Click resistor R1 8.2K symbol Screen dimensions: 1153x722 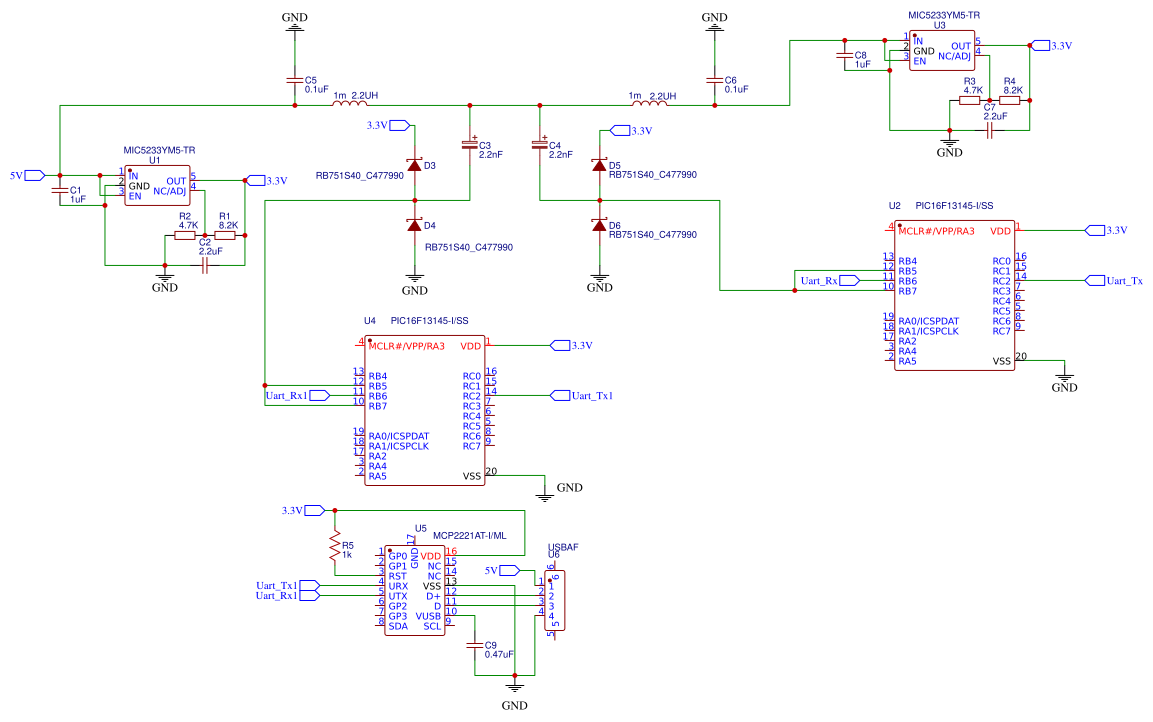coord(225,235)
